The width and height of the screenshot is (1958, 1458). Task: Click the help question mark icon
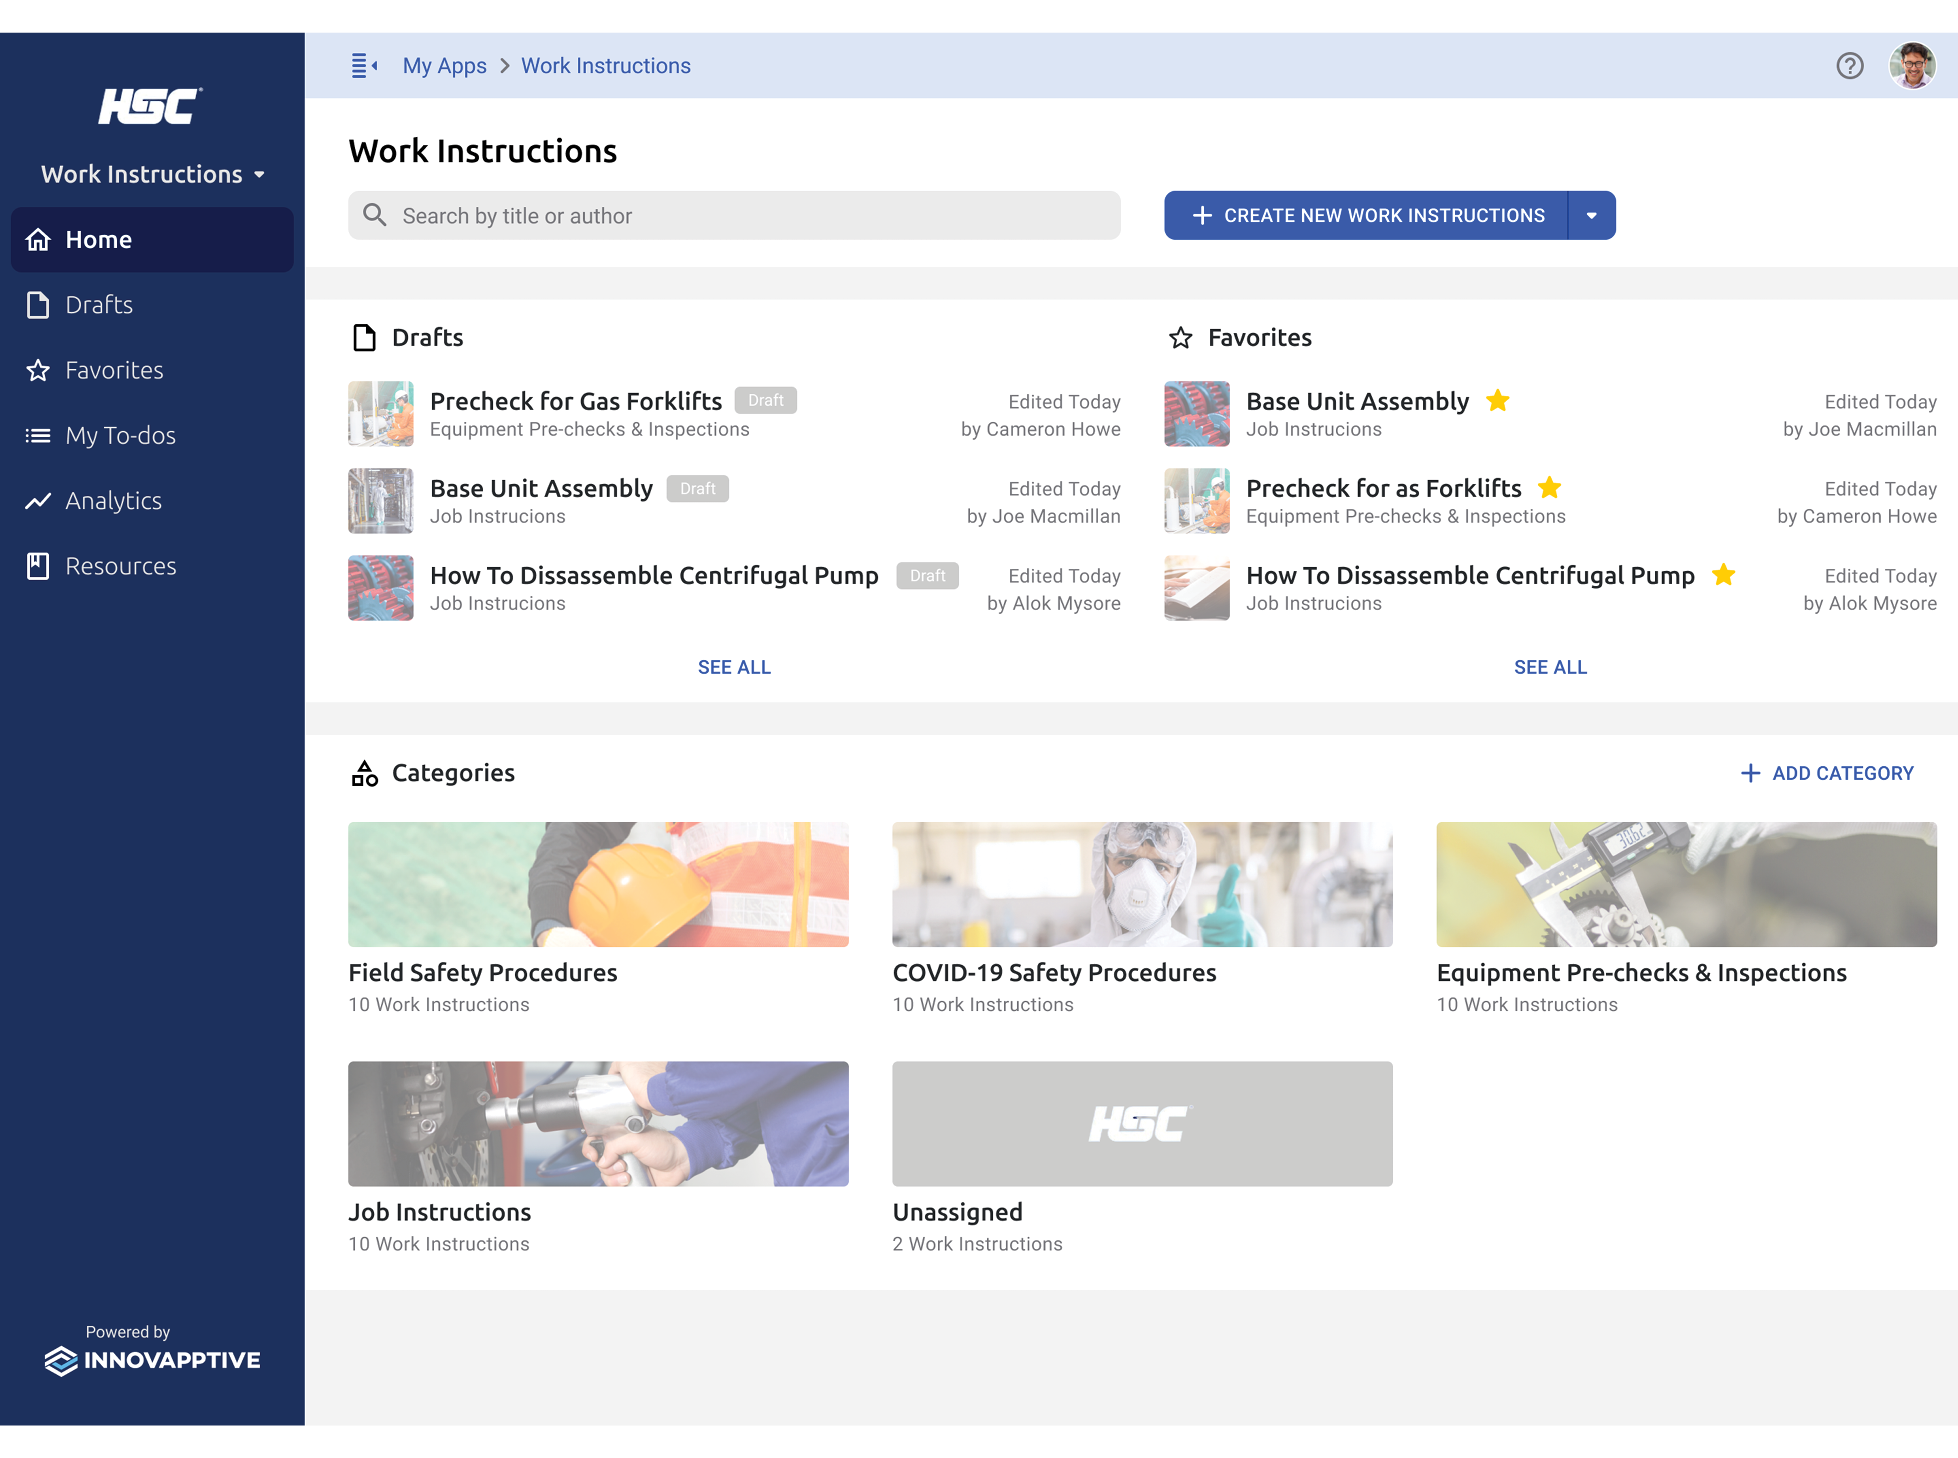pos(1849,66)
